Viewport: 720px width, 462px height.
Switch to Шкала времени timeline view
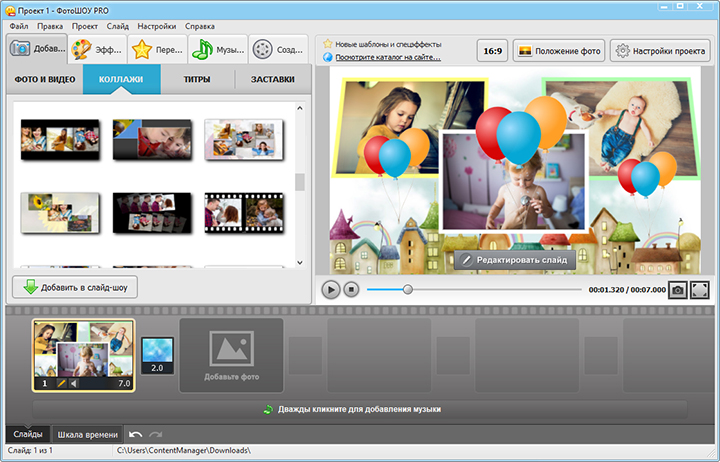(x=88, y=434)
